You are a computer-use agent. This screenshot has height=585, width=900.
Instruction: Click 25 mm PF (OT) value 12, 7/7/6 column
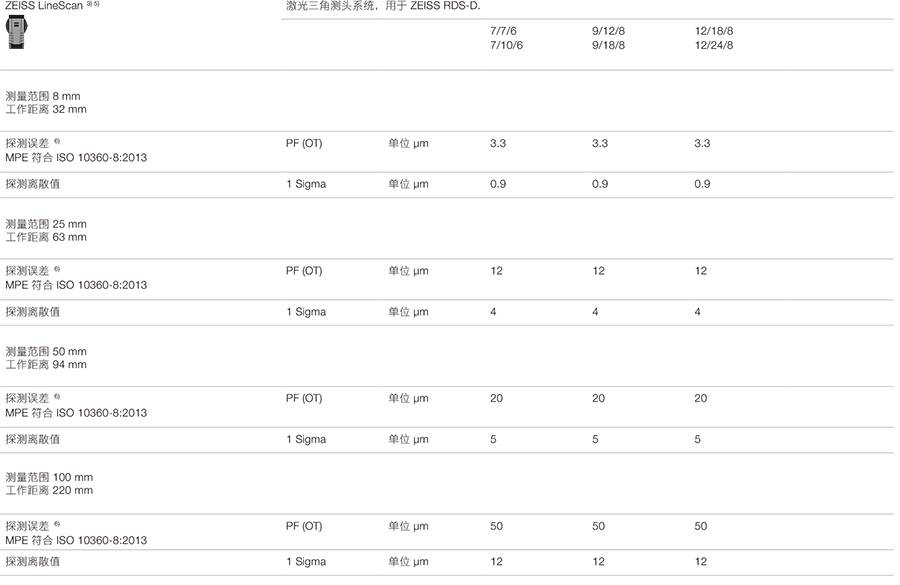click(x=496, y=271)
